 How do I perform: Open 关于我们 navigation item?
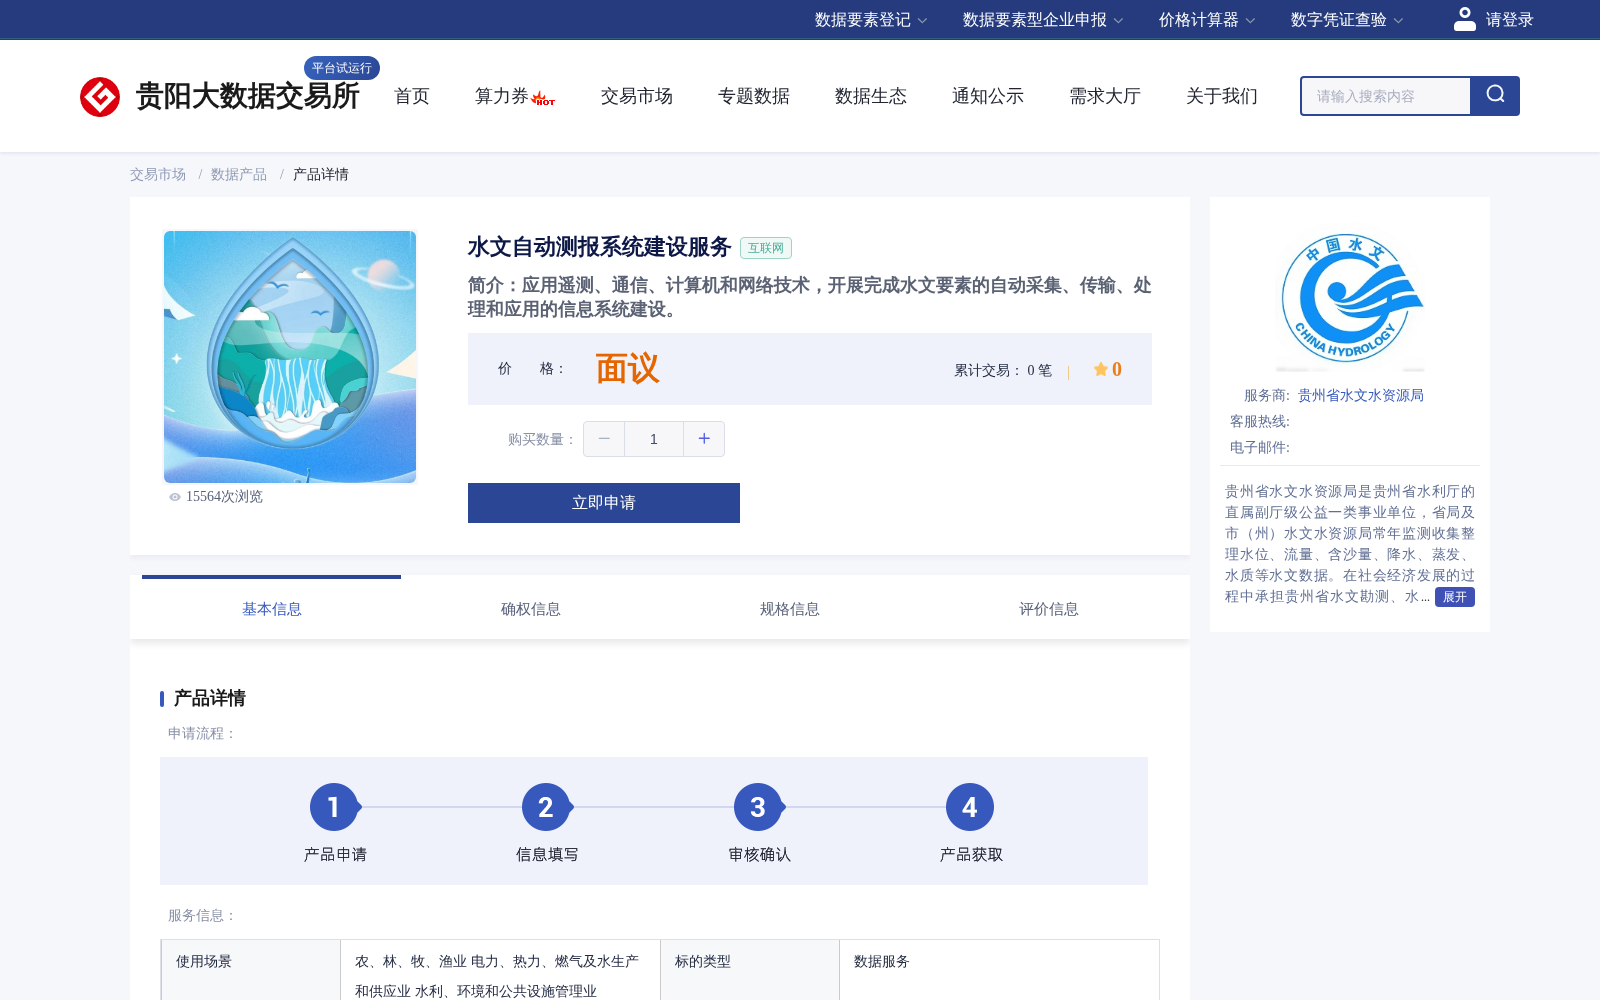pos(1222,96)
